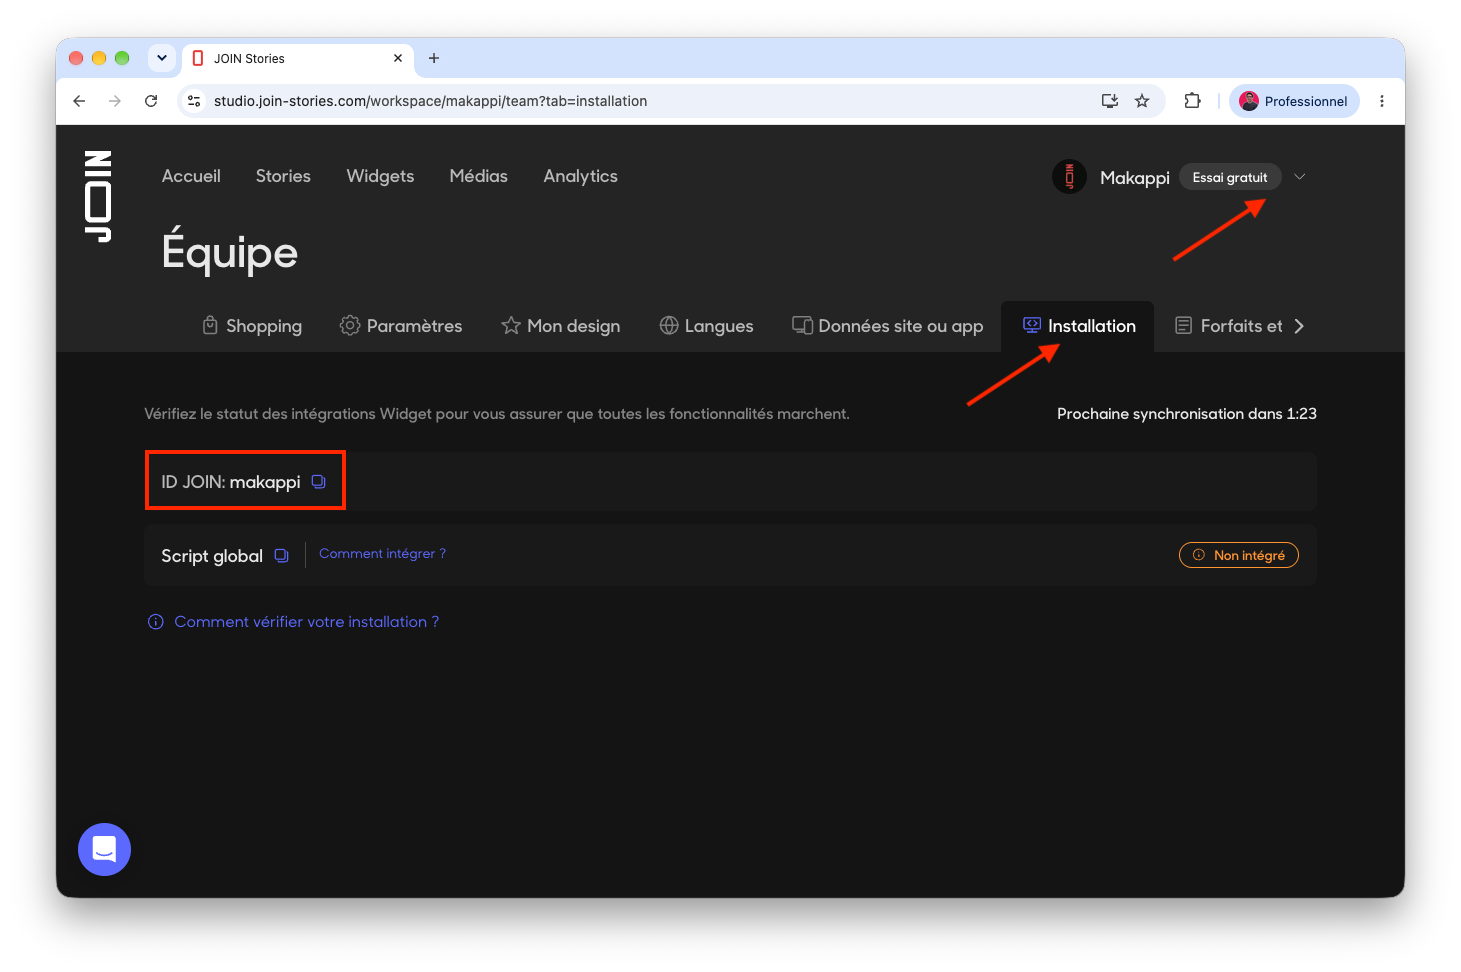1461x972 pixels.
Task: Select the Installation tab
Action: coord(1078,326)
